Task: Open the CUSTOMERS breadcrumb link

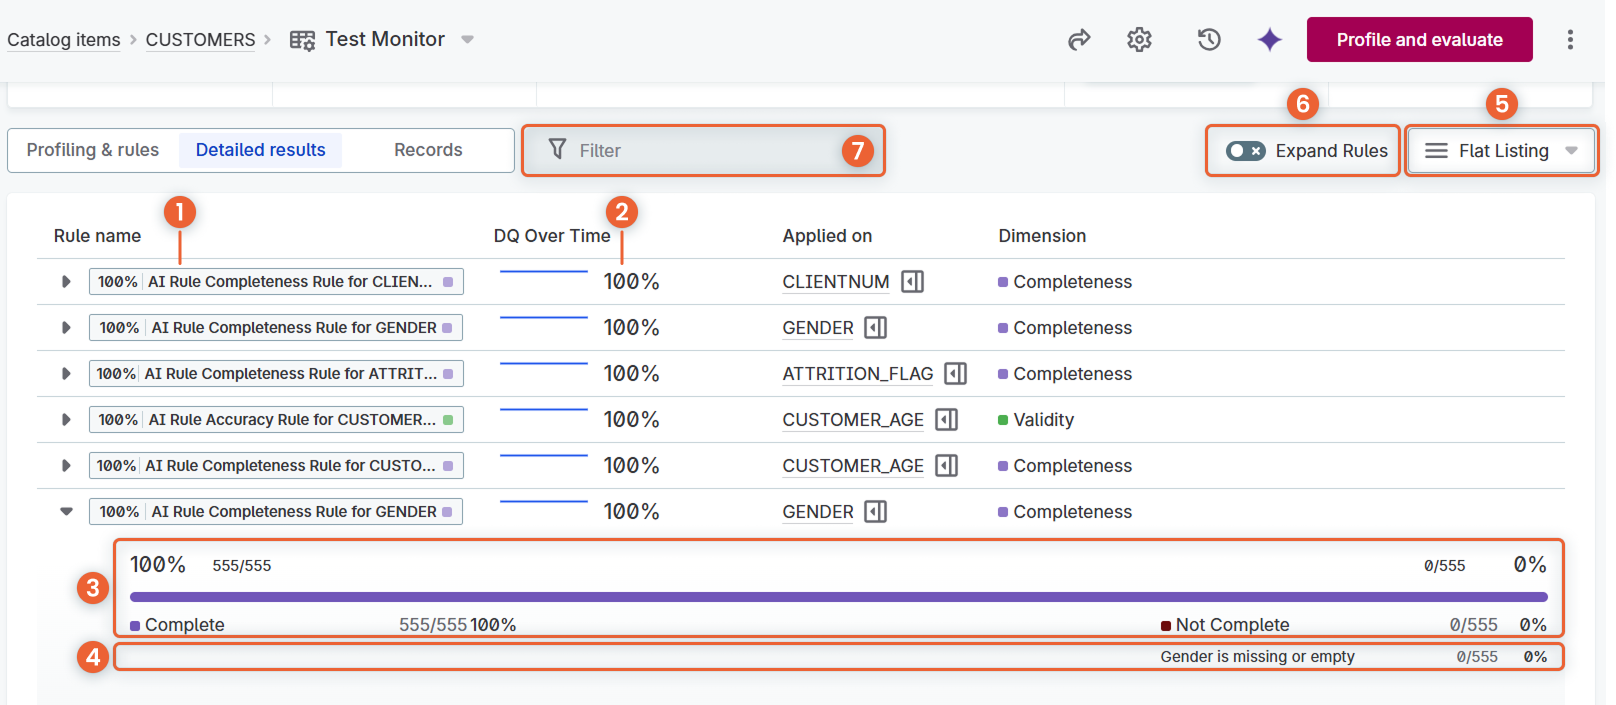Action: coord(200,40)
